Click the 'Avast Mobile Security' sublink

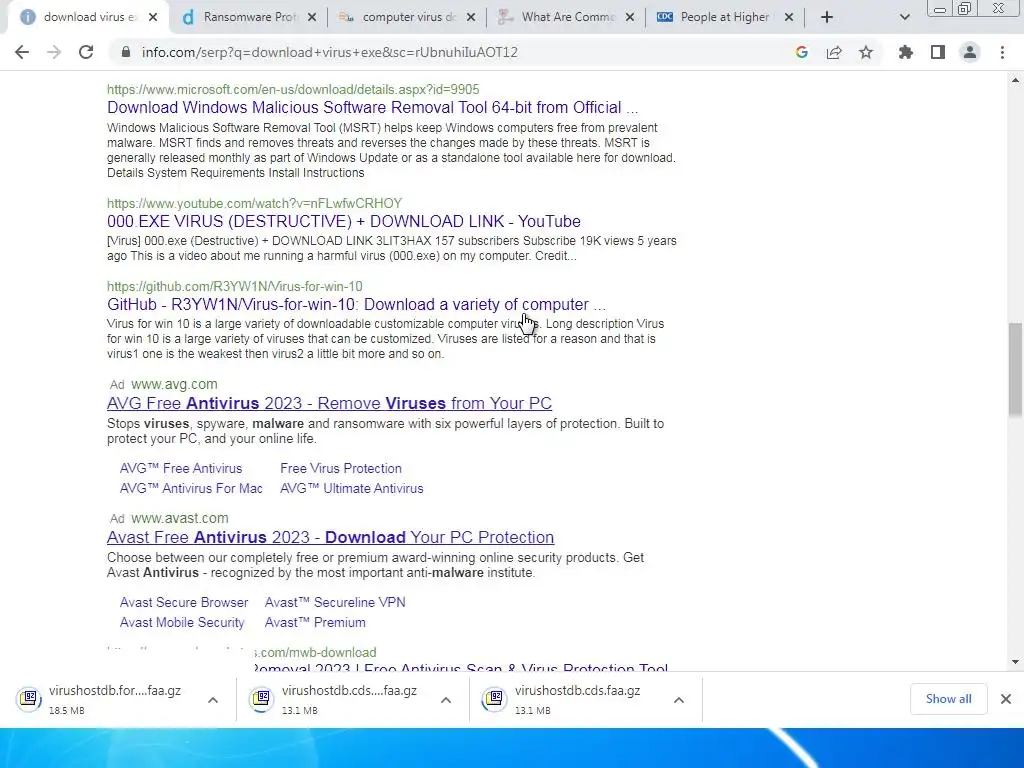pyautogui.click(x=182, y=622)
